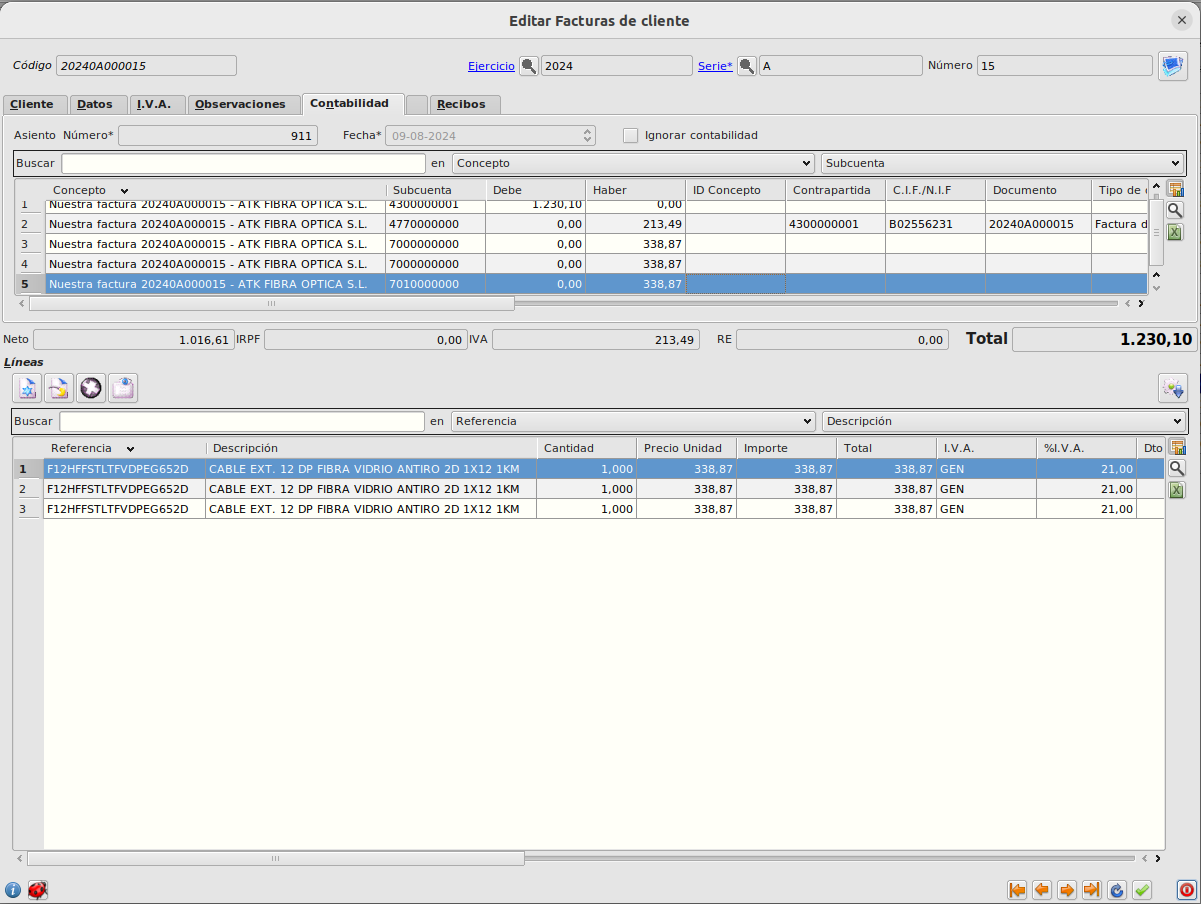Click the Descripción column header in lines table
Image resolution: width=1201 pixels, height=904 pixels.
click(371, 448)
